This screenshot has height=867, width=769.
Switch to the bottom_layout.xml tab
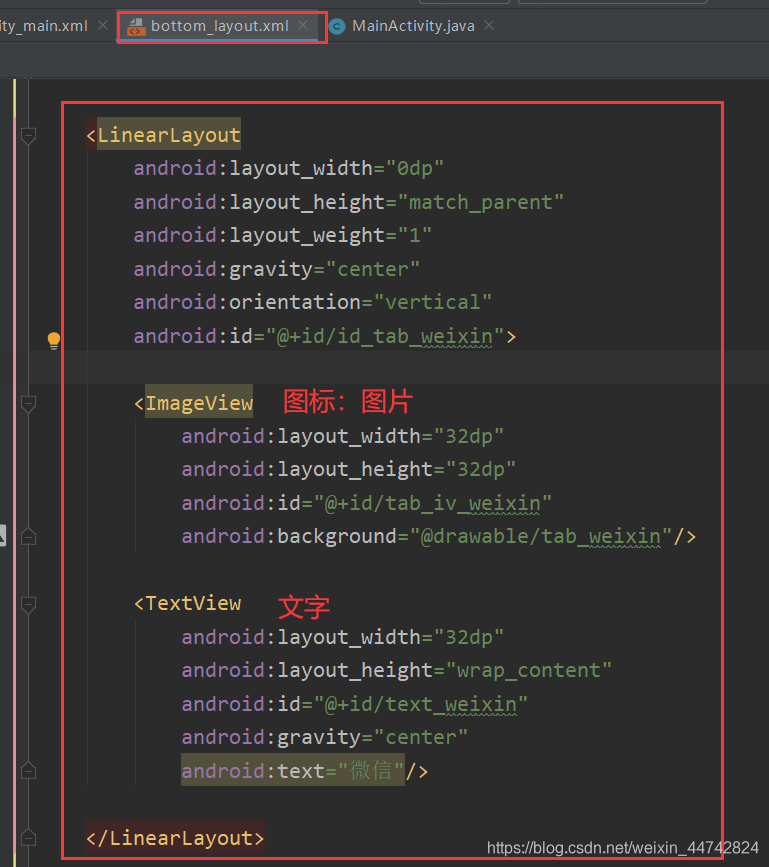coord(219,26)
